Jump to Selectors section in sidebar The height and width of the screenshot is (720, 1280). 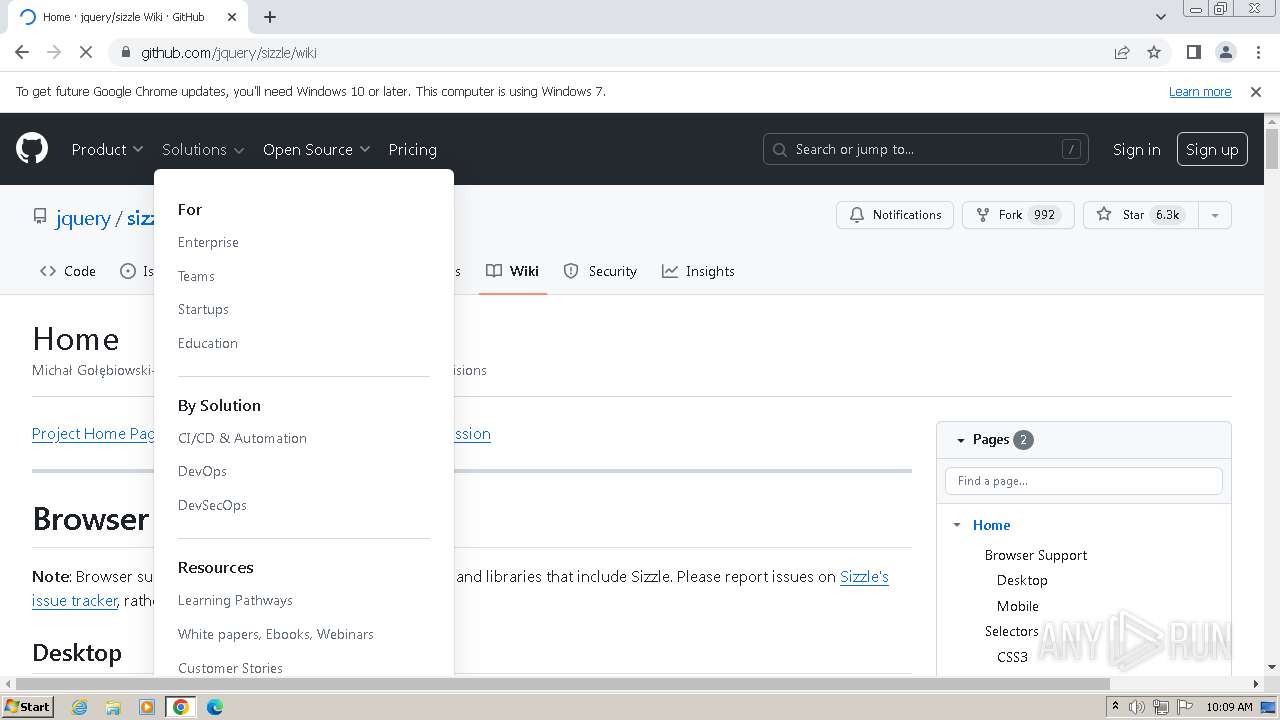coord(1011,631)
